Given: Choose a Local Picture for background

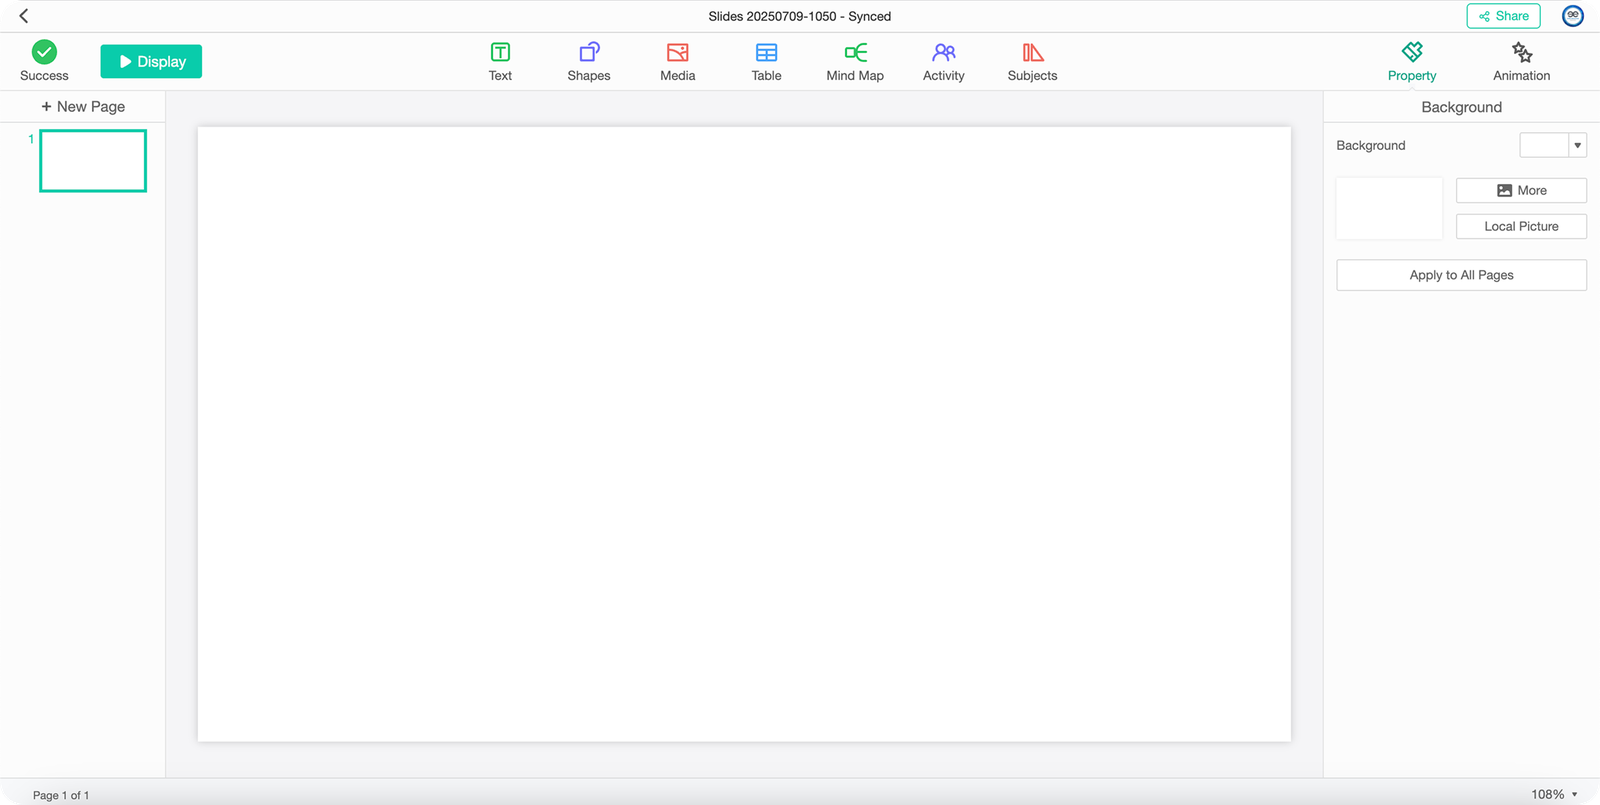Looking at the screenshot, I should tap(1521, 226).
